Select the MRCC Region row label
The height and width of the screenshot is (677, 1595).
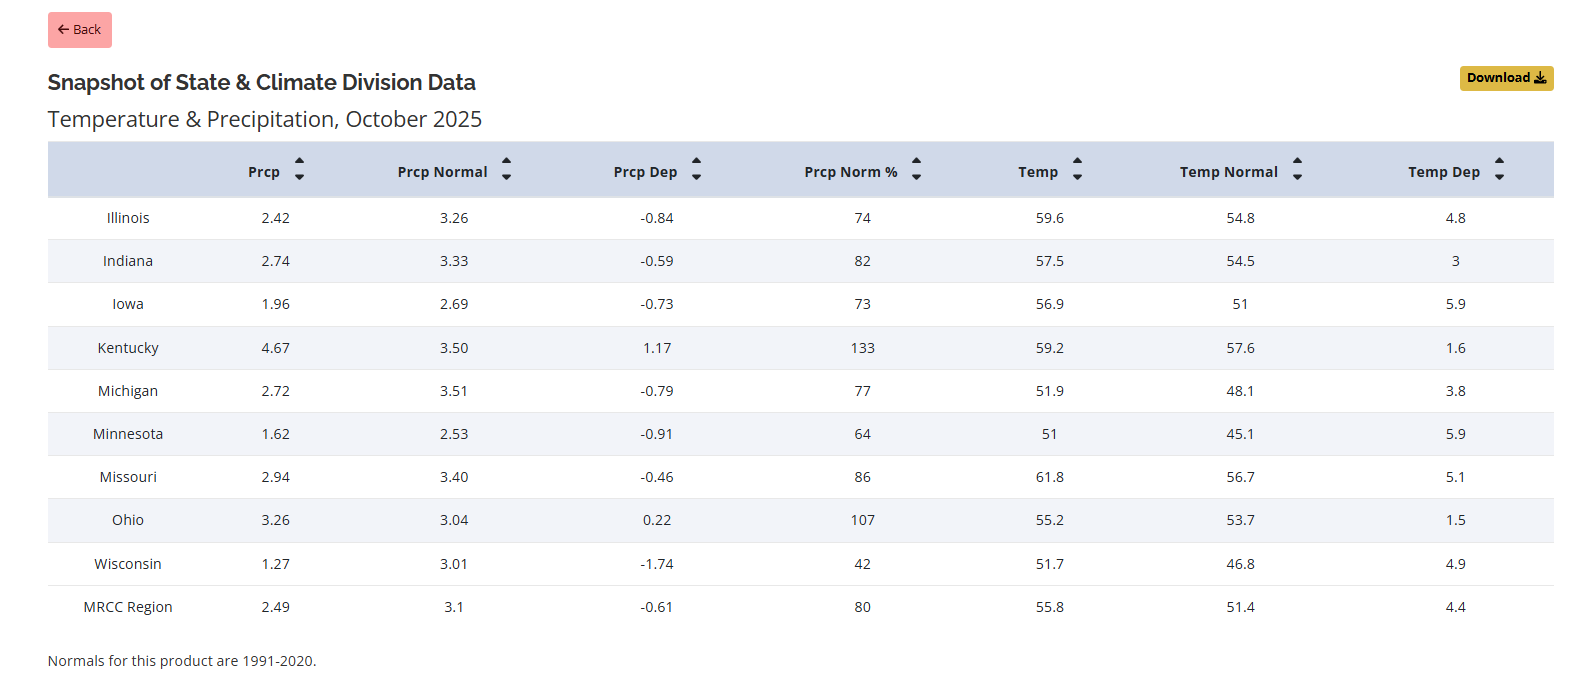point(128,607)
